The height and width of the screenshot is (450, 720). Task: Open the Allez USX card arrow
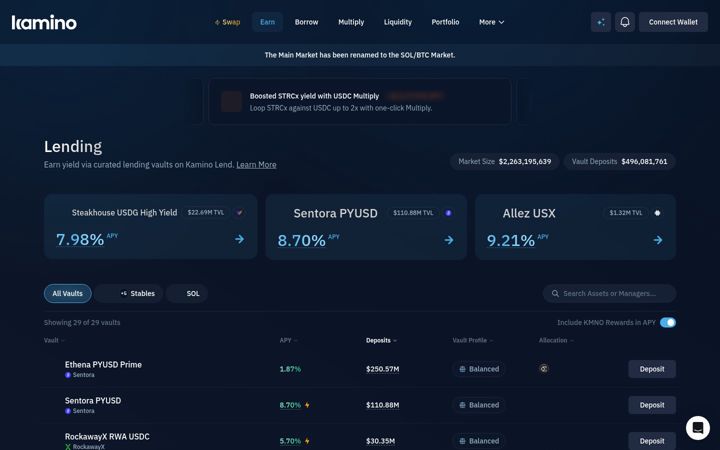658,240
